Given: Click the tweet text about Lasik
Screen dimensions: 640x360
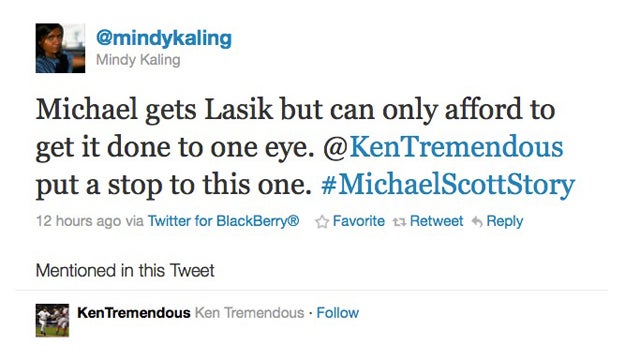Looking at the screenshot, I should [305, 147].
